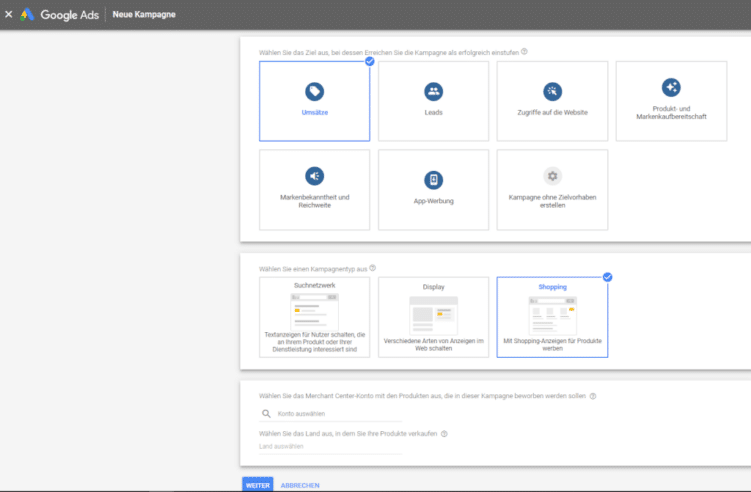Click the gear icon for Kampagne ohne Zielvorhaben
The image size is (751, 492).
click(x=552, y=176)
